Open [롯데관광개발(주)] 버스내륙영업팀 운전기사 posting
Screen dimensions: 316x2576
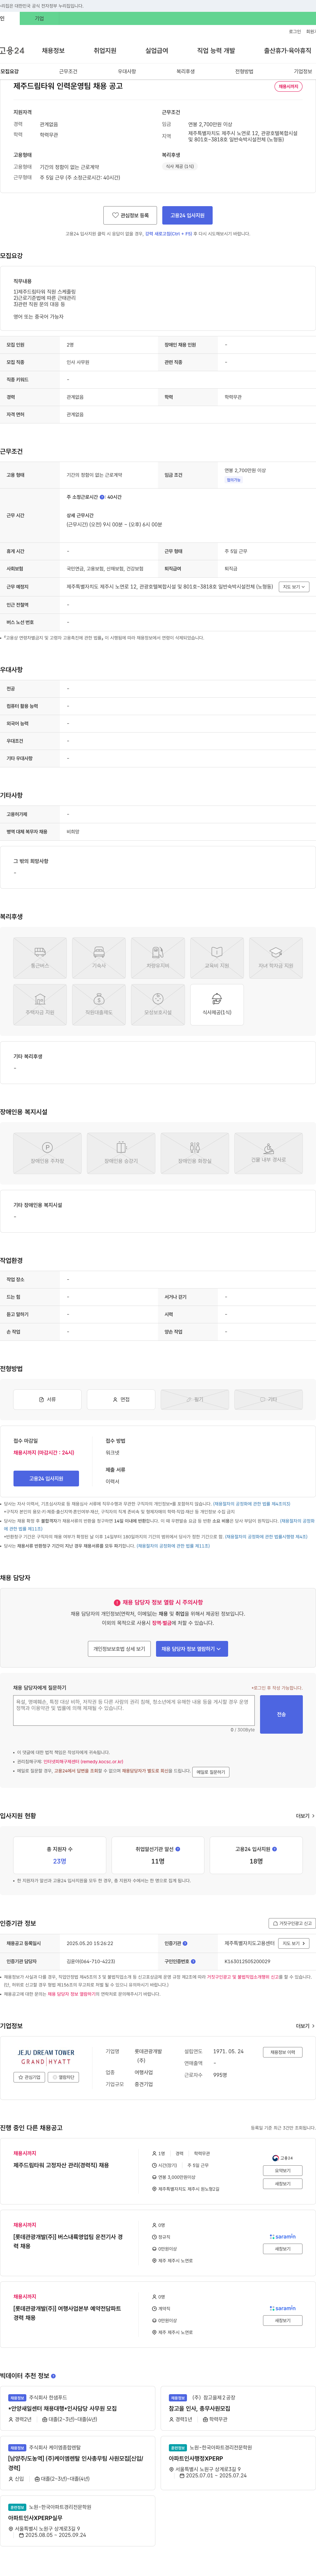(68, 2241)
